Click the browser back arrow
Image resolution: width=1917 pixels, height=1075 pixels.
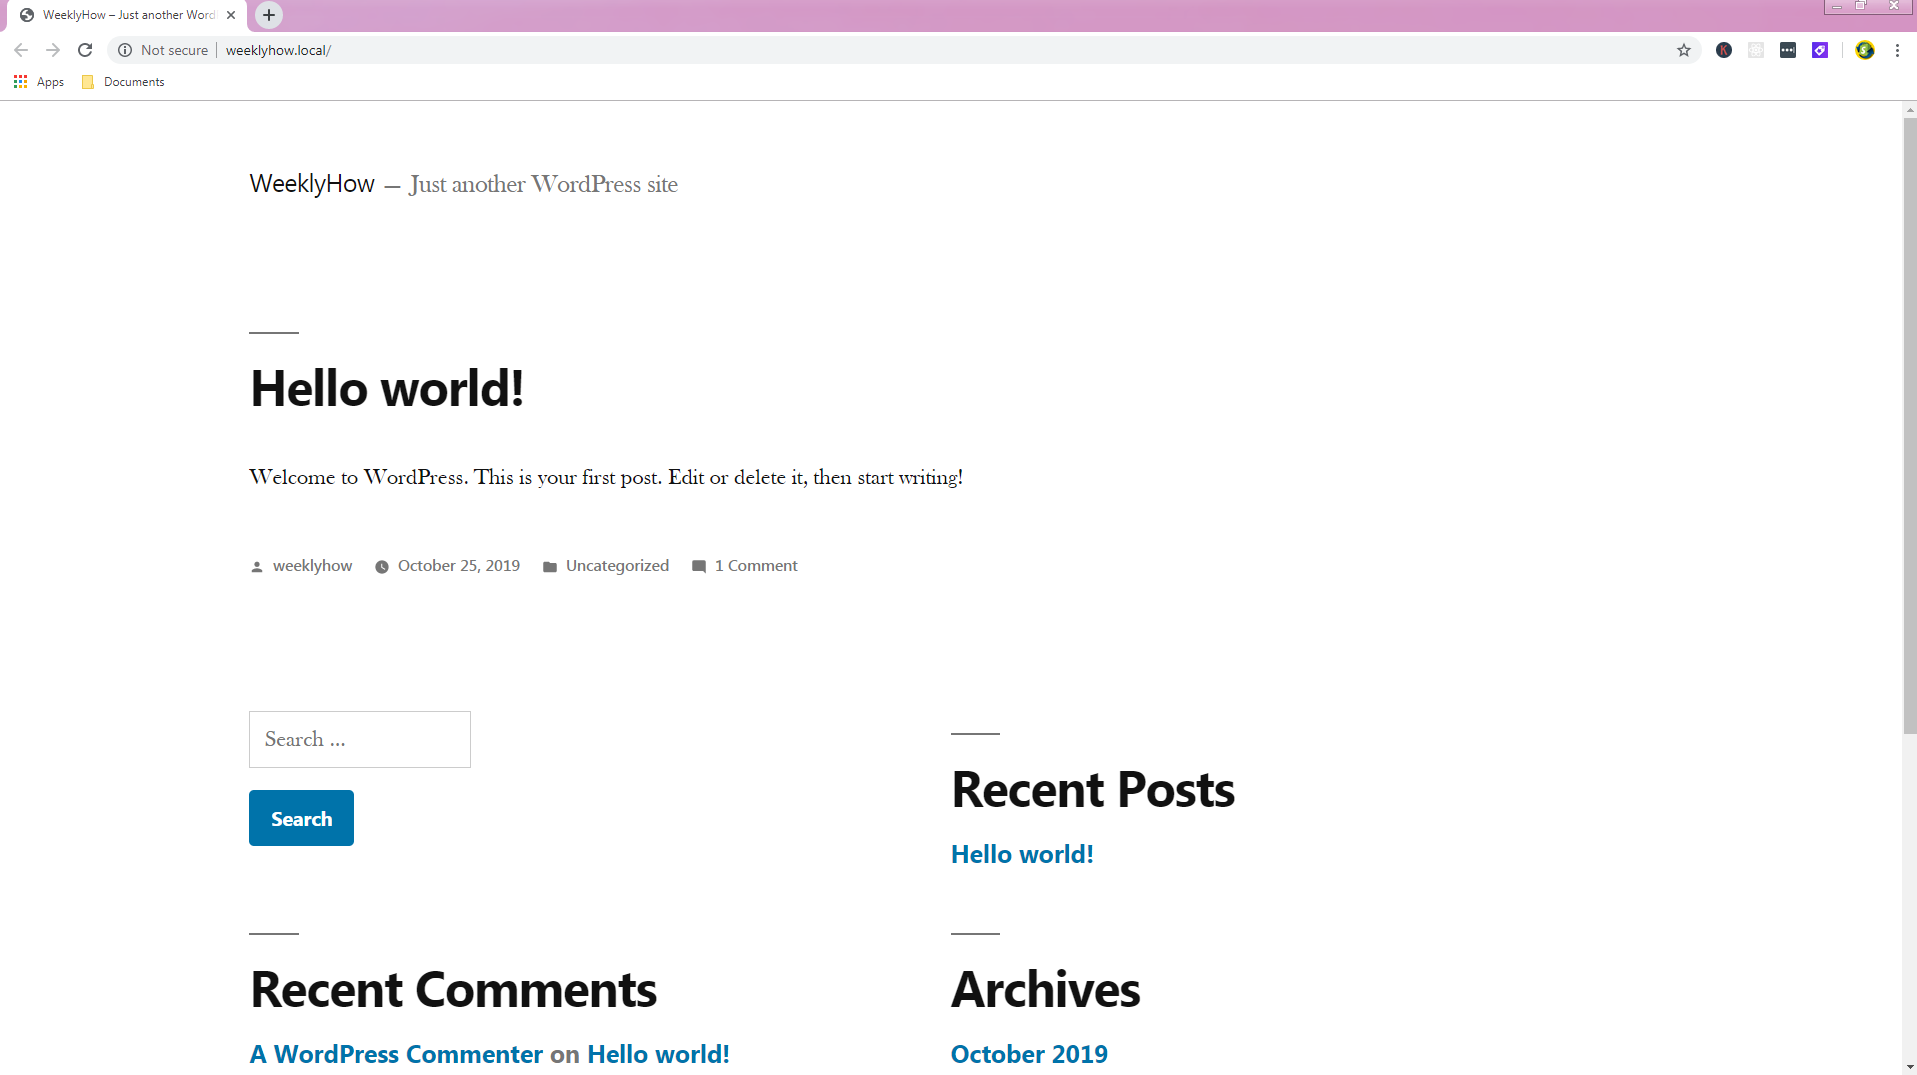tap(21, 50)
